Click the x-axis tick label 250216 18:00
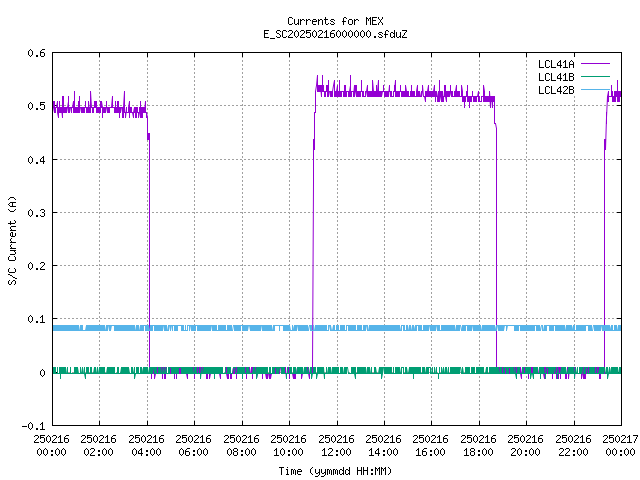The height and width of the screenshot is (480, 640). click(478, 445)
